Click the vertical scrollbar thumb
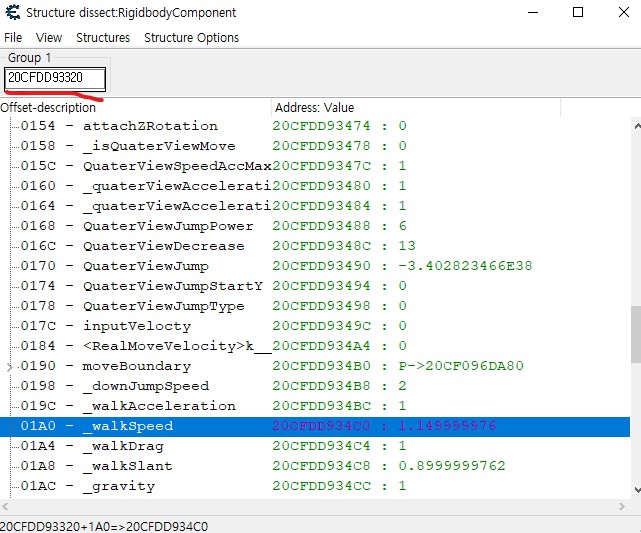Image resolution: width=641 pixels, height=533 pixels. click(x=634, y=335)
